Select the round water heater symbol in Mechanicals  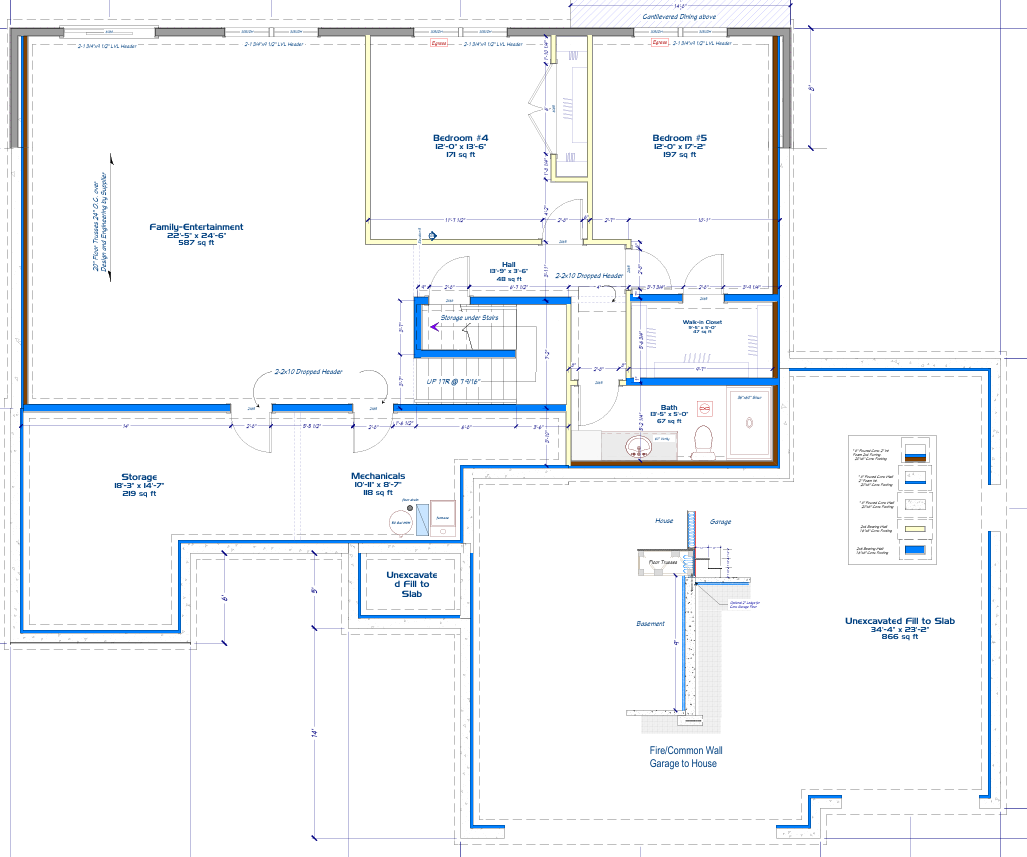point(400,522)
